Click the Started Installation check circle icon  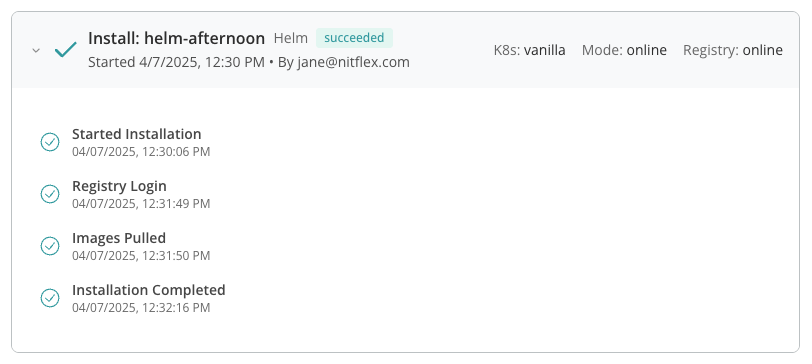50,142
